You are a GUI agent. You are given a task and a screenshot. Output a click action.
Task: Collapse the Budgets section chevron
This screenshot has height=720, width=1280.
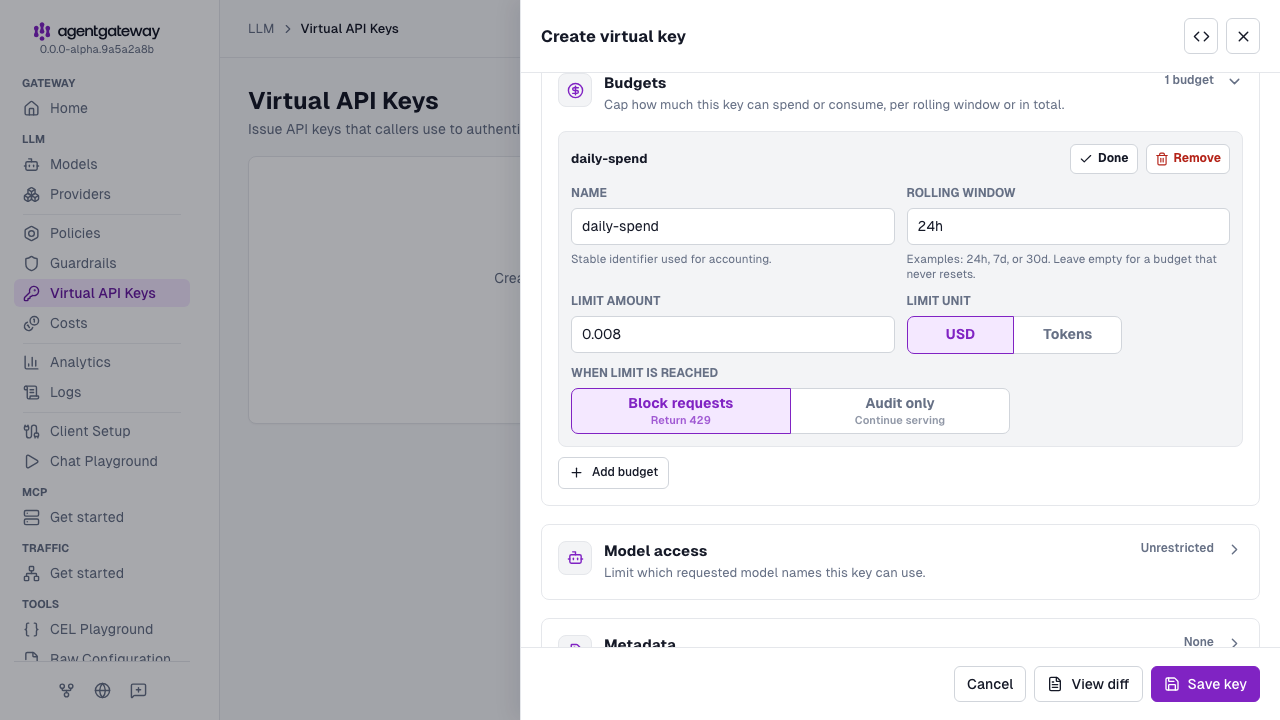[1234, 81]
